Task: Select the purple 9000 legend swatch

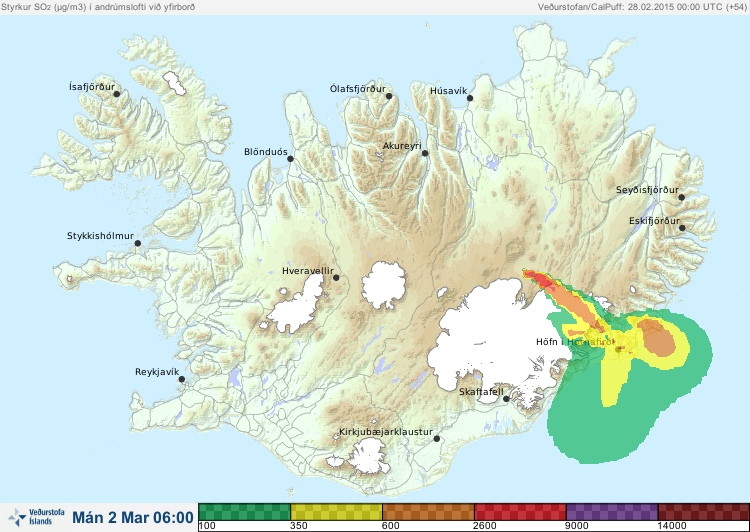Action: pyautogui.click(x=612, y=512)
